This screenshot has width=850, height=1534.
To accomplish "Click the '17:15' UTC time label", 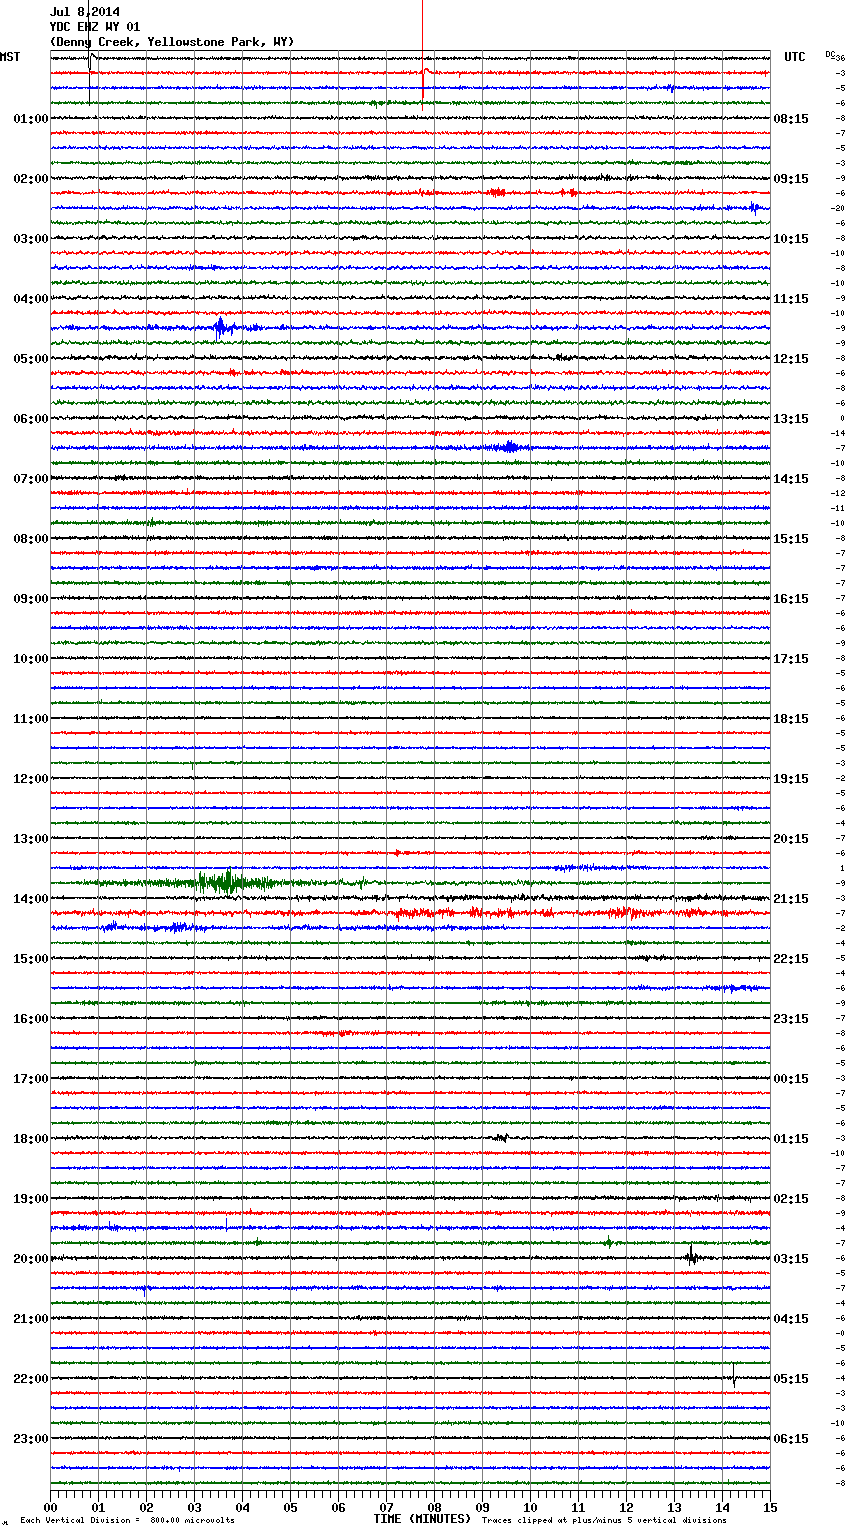I will pos(791,659).
